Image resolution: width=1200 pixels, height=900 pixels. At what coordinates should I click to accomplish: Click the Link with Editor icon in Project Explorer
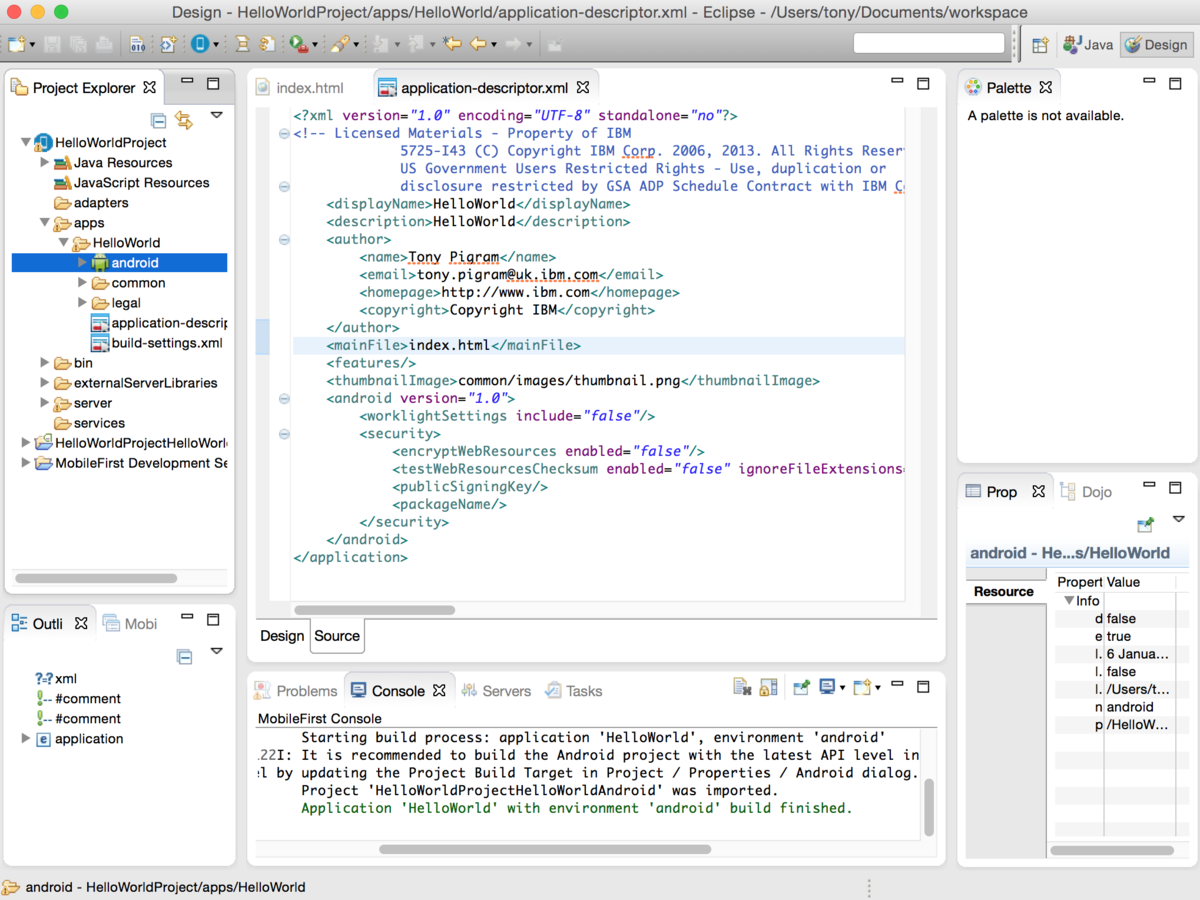tap(184, 120)
